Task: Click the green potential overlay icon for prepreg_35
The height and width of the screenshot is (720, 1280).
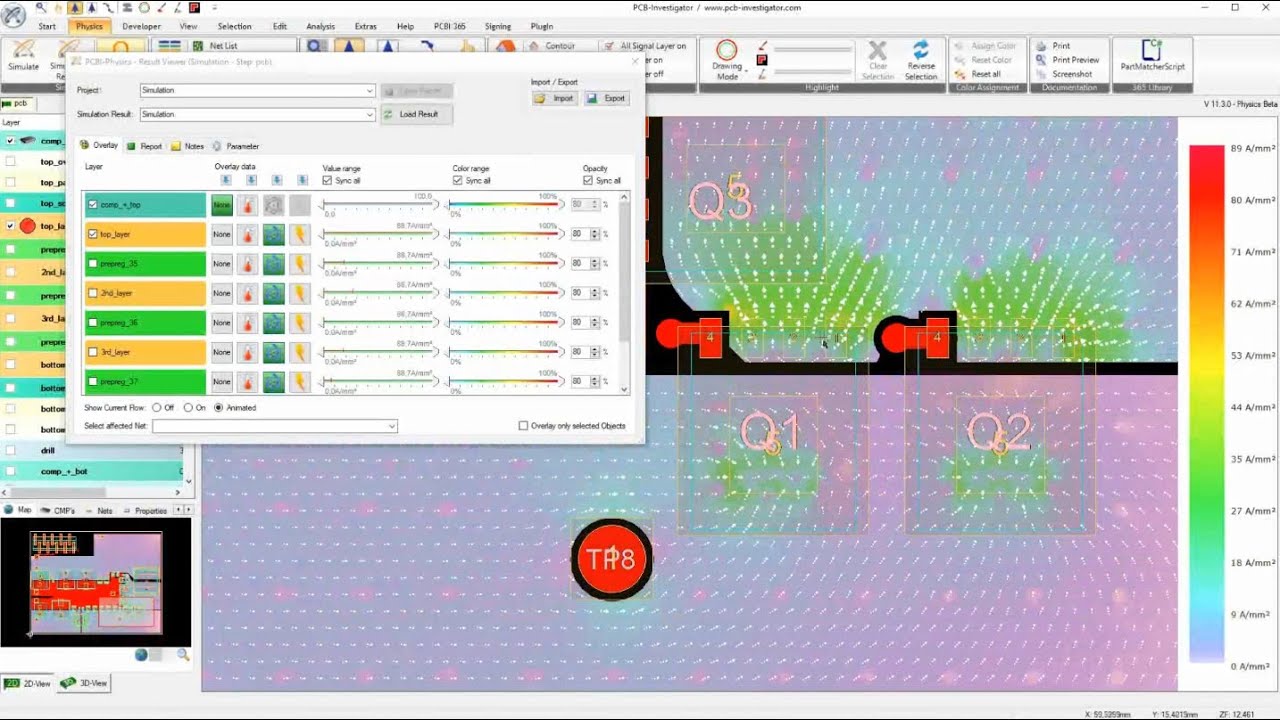Action: coord(273,264)
